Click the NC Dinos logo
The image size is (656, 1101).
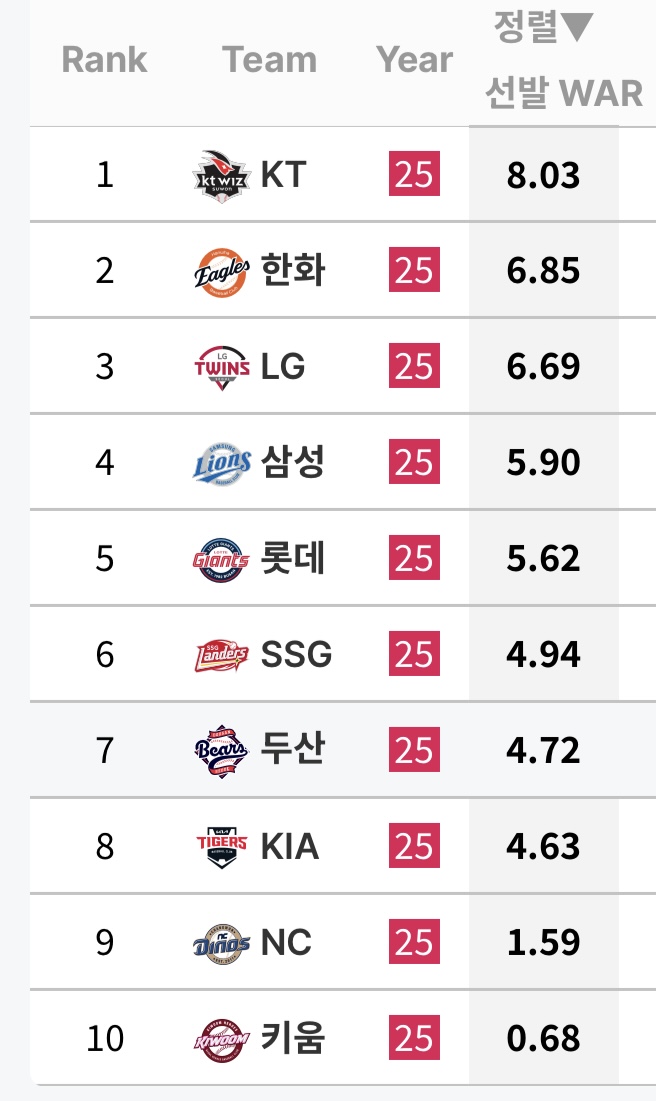pyautogui.click(x=220, y=943)
